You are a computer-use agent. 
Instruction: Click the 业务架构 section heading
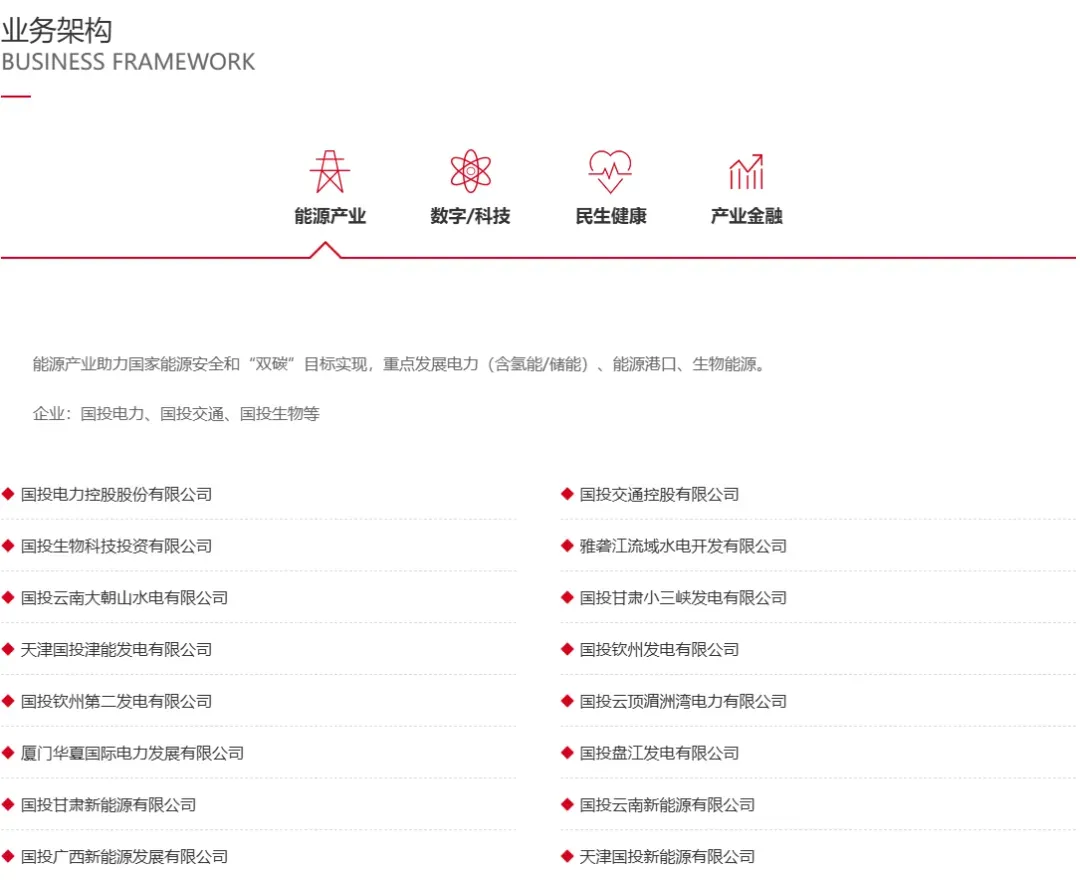point(56,30)
